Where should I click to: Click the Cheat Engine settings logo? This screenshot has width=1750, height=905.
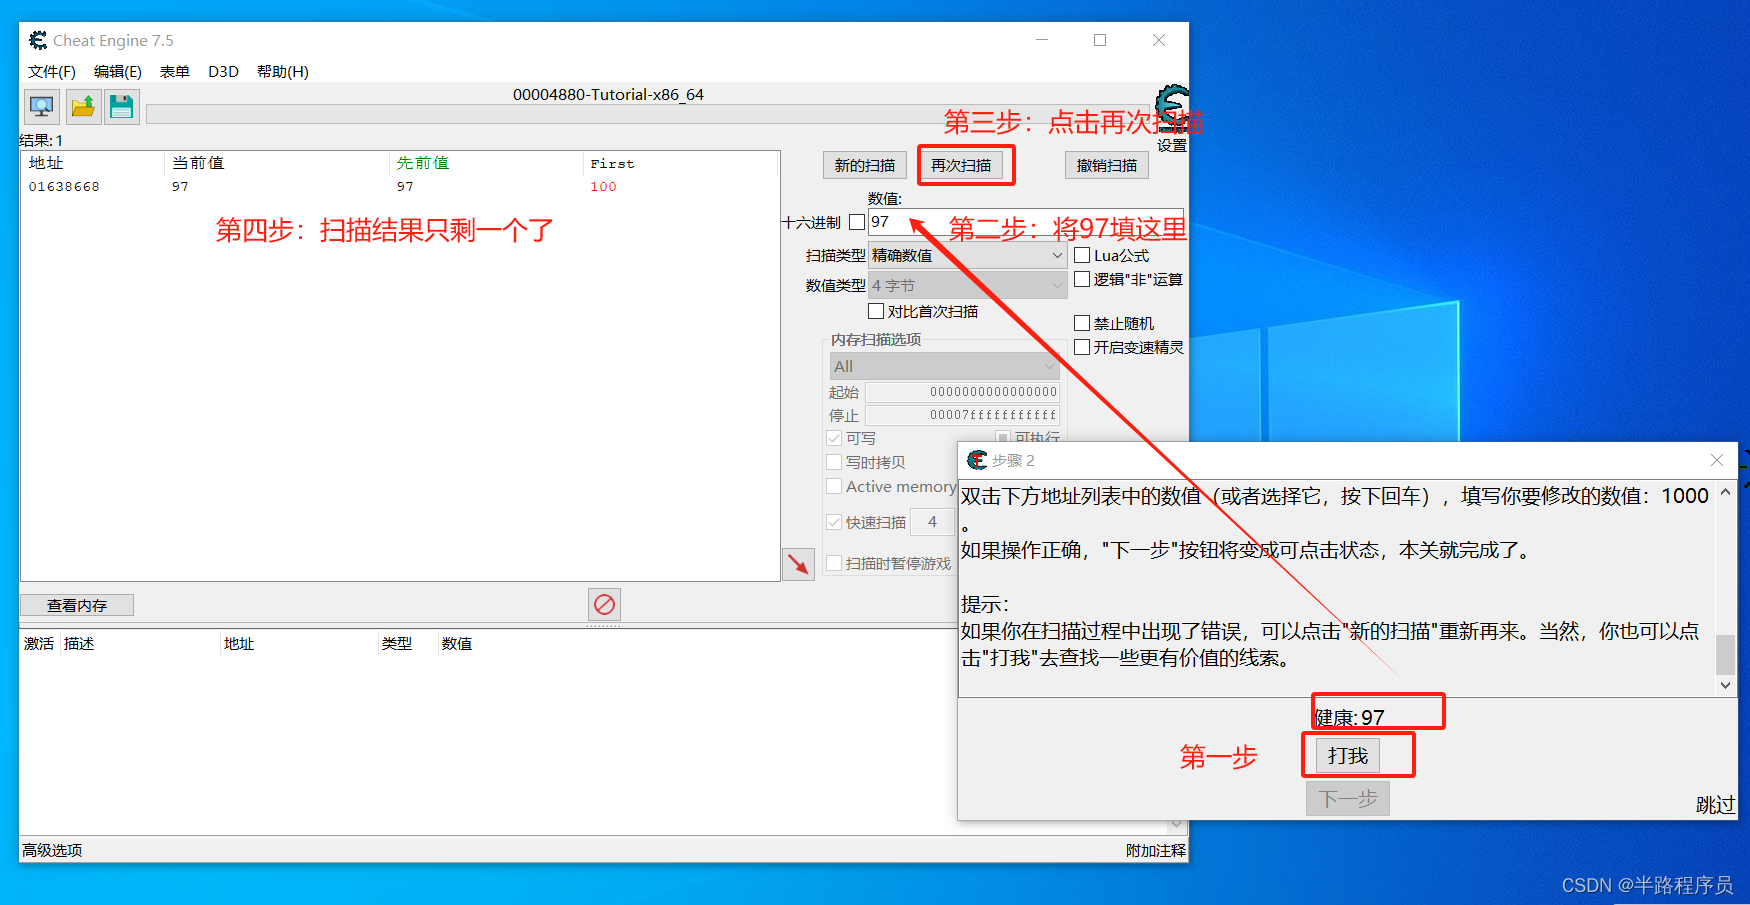(x=1172, y=106)
